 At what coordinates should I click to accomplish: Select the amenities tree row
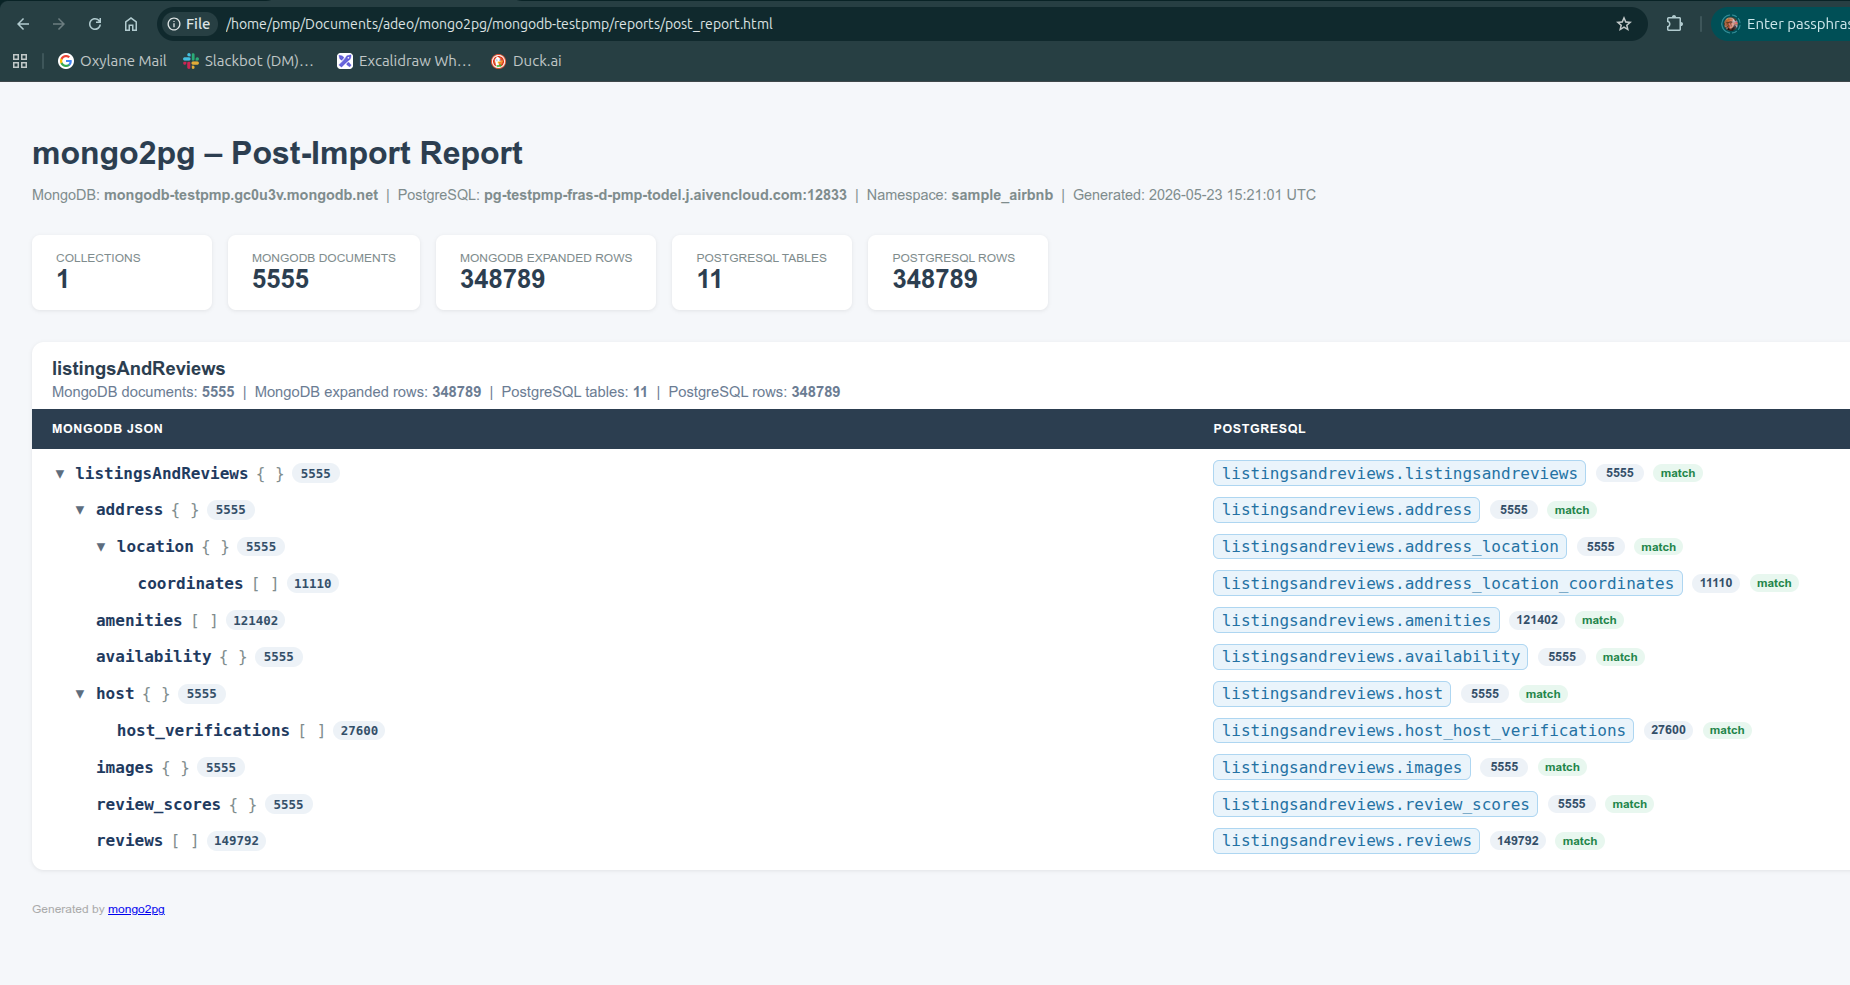click(x=190, y=621)
